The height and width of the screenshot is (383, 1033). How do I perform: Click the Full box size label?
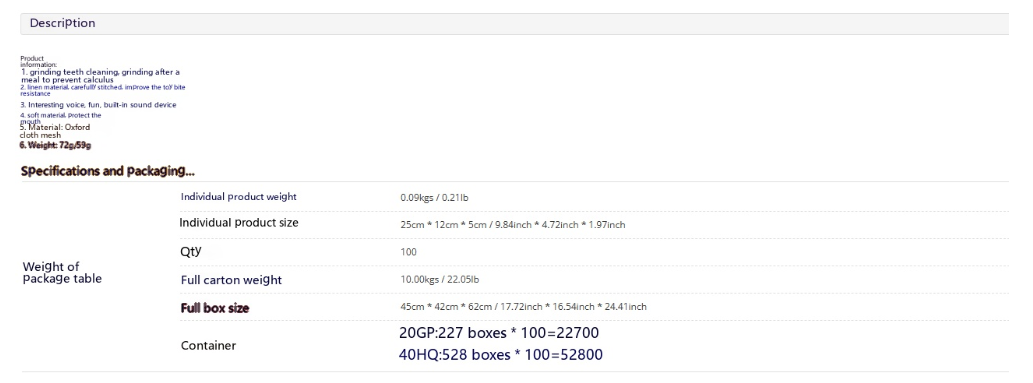(x=215, y=308)
